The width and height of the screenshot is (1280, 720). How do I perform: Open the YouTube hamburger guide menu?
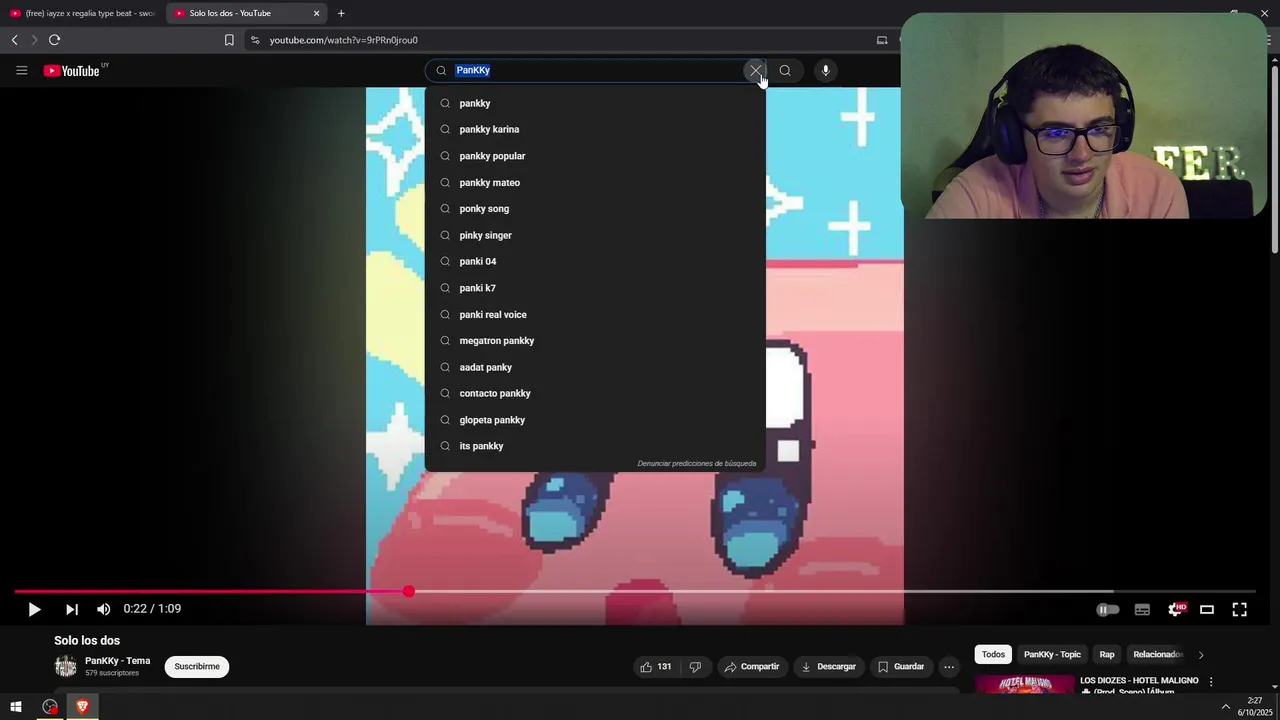click(x=21, y=70)
